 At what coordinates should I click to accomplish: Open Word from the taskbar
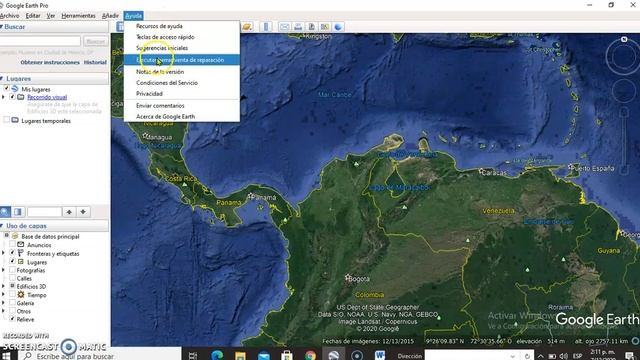[x=380, y=355]
